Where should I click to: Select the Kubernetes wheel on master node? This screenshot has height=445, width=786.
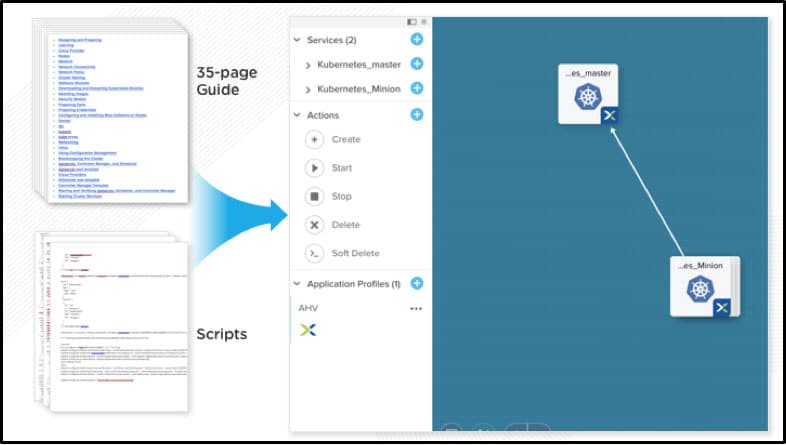pyautogui.click(x=587, y=97)
